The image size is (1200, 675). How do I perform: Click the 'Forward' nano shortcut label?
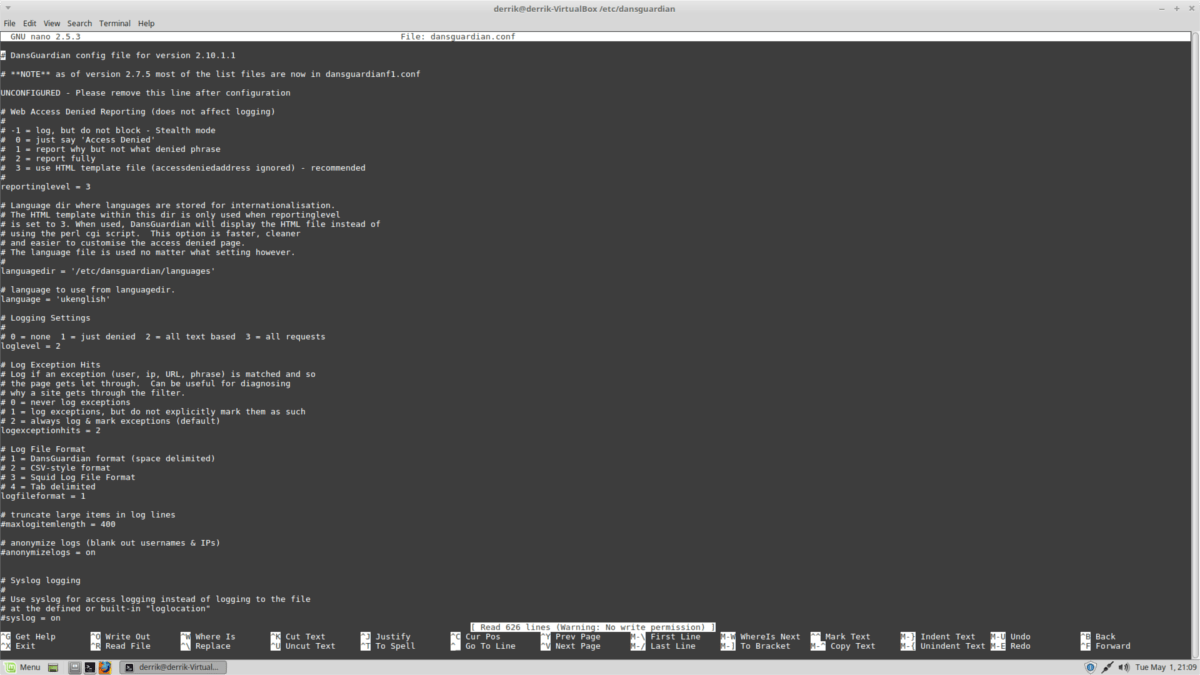[x=1113, y=646]
